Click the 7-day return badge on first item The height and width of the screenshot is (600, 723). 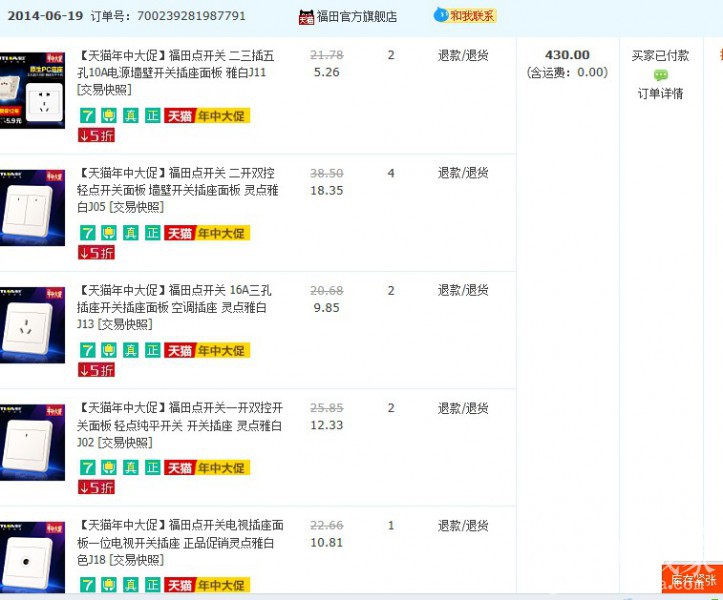click(87, 115)
